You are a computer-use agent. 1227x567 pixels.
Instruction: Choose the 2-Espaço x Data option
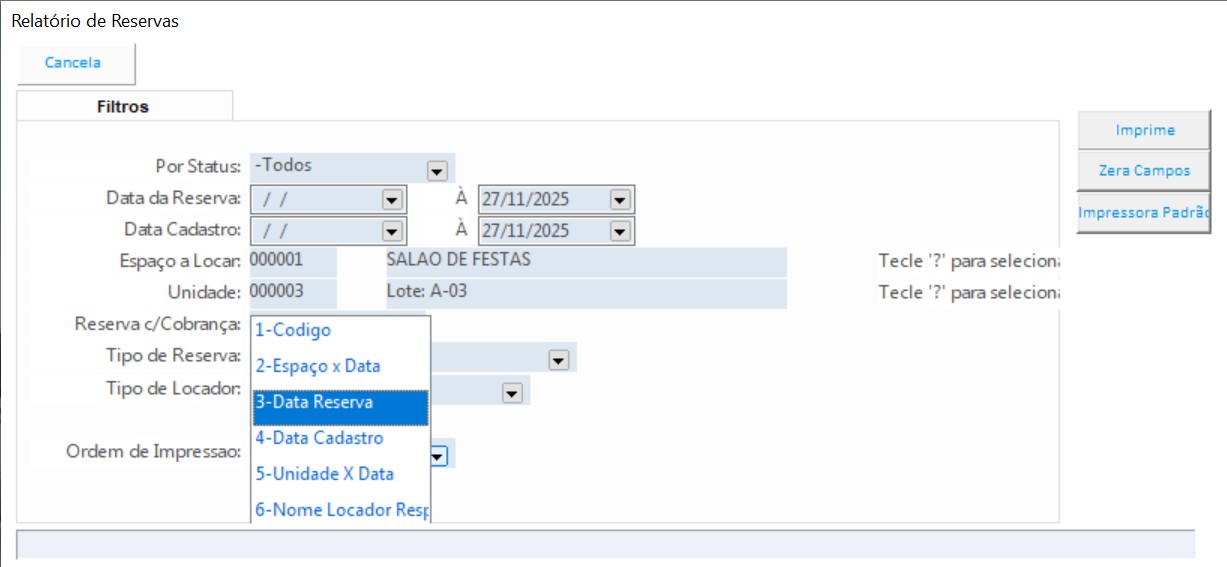pyautogui.click(x=340, y=366)
